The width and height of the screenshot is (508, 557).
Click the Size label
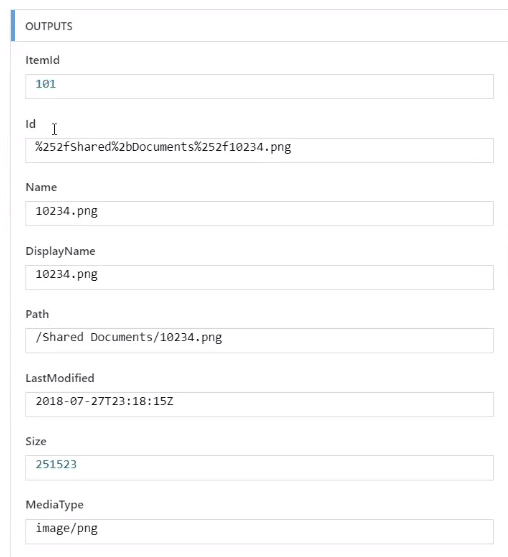click(36, 441)
